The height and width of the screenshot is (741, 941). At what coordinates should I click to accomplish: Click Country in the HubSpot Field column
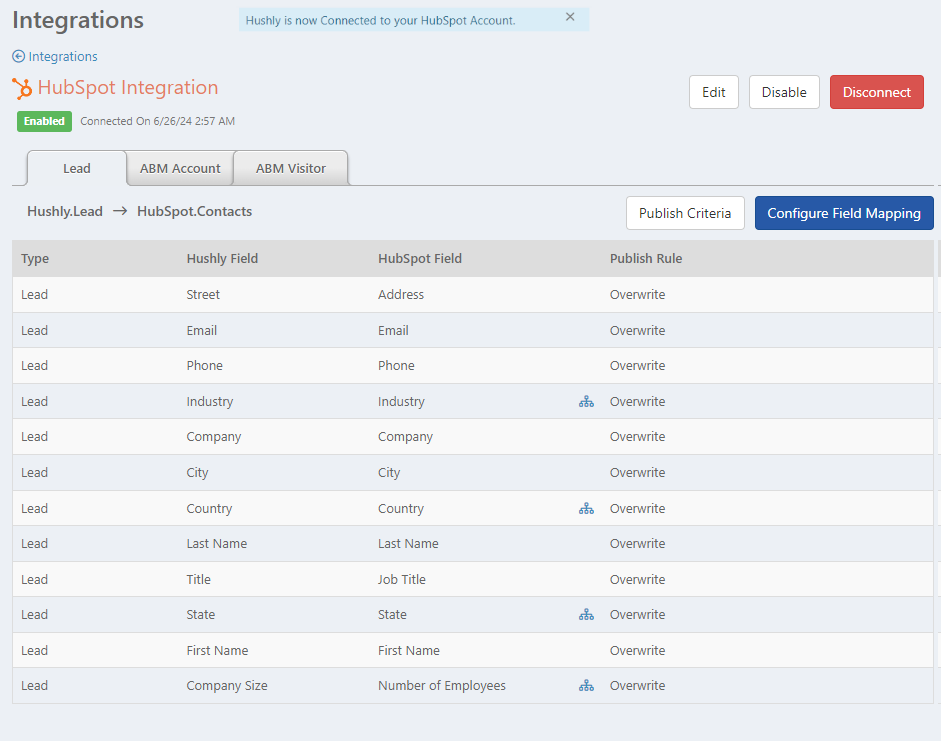[x=401, y=509]
